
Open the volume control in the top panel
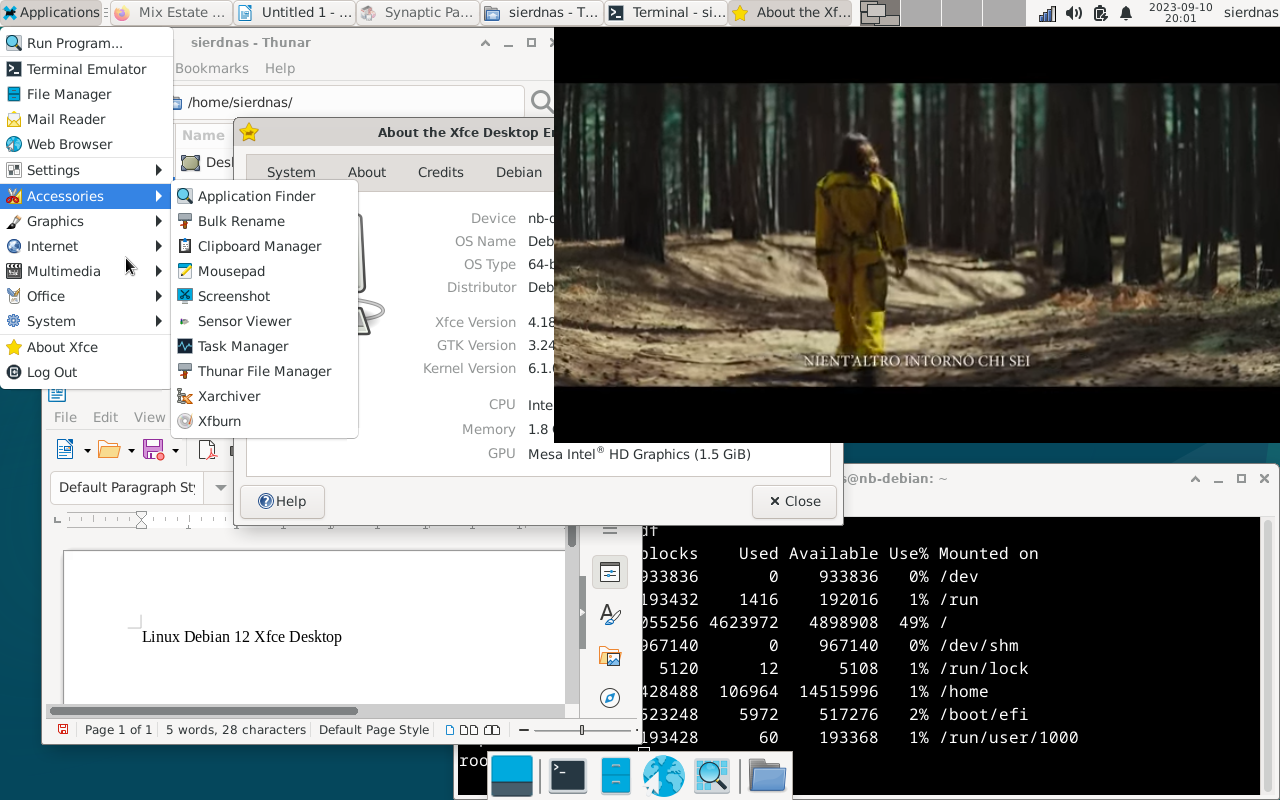1074,13
